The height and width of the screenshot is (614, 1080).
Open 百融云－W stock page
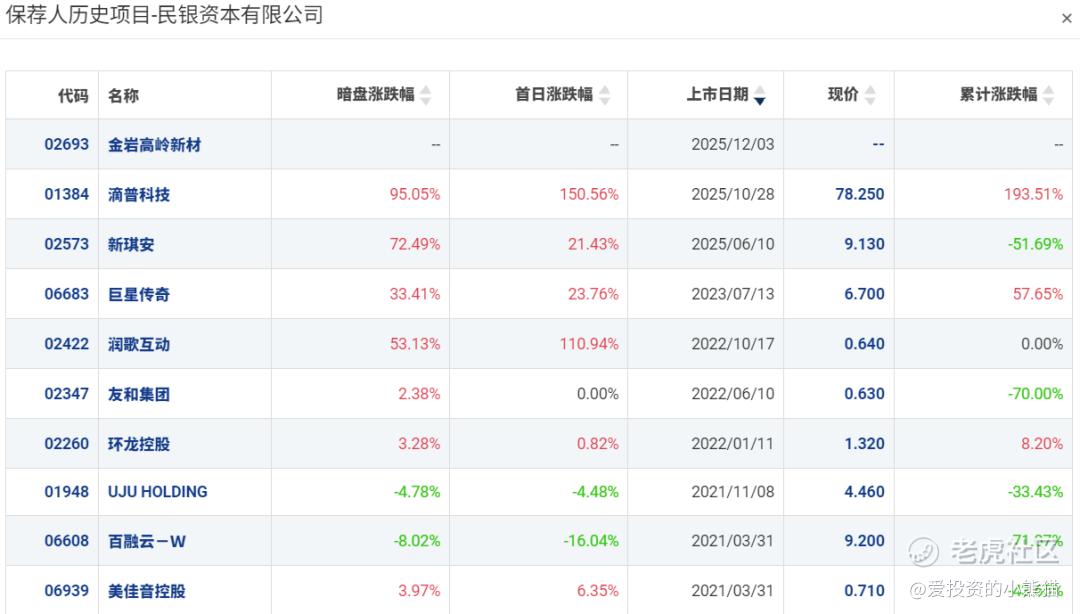pos(147,542)
